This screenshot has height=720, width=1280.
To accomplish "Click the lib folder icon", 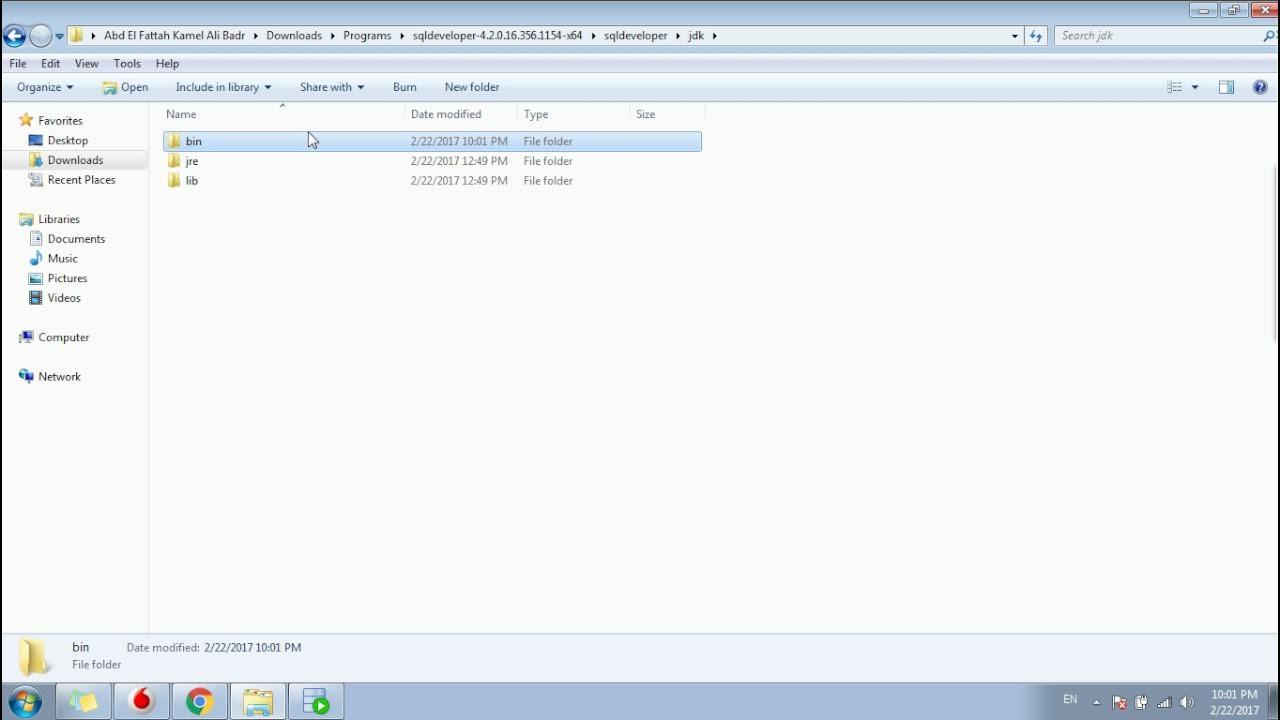I will [175, 181].
